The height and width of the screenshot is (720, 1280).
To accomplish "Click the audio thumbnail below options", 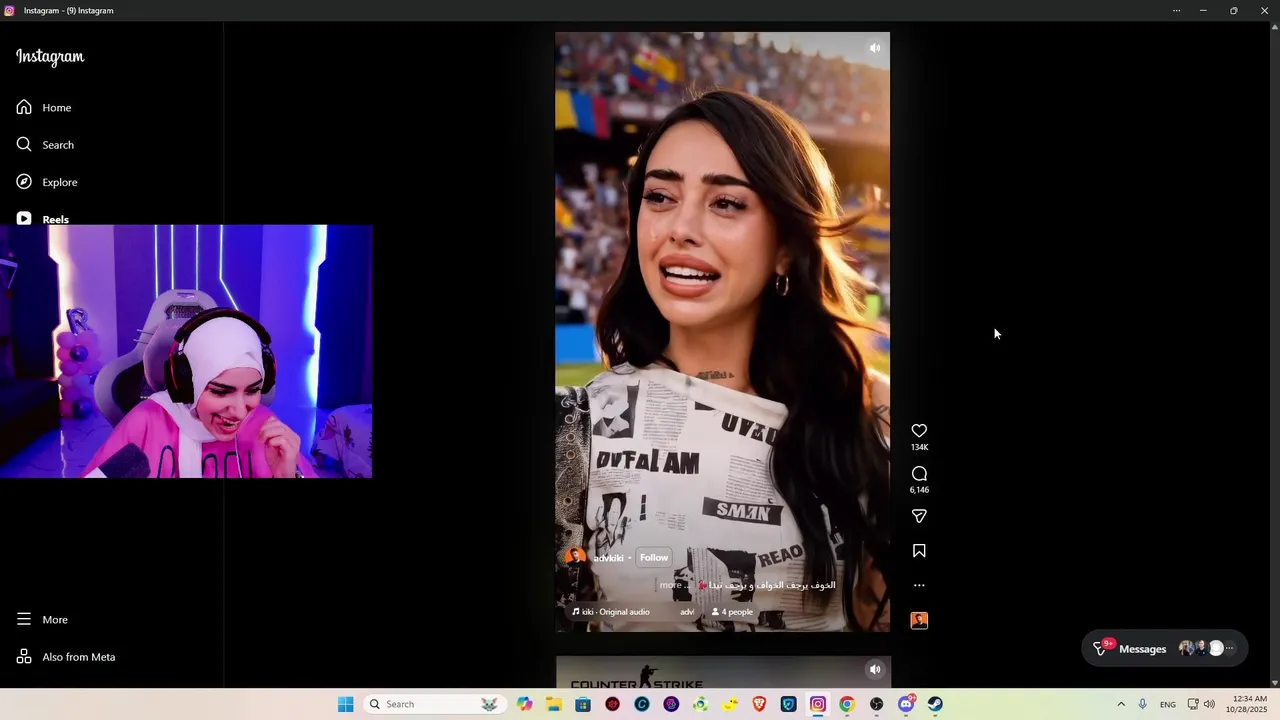I will [919, 620].
